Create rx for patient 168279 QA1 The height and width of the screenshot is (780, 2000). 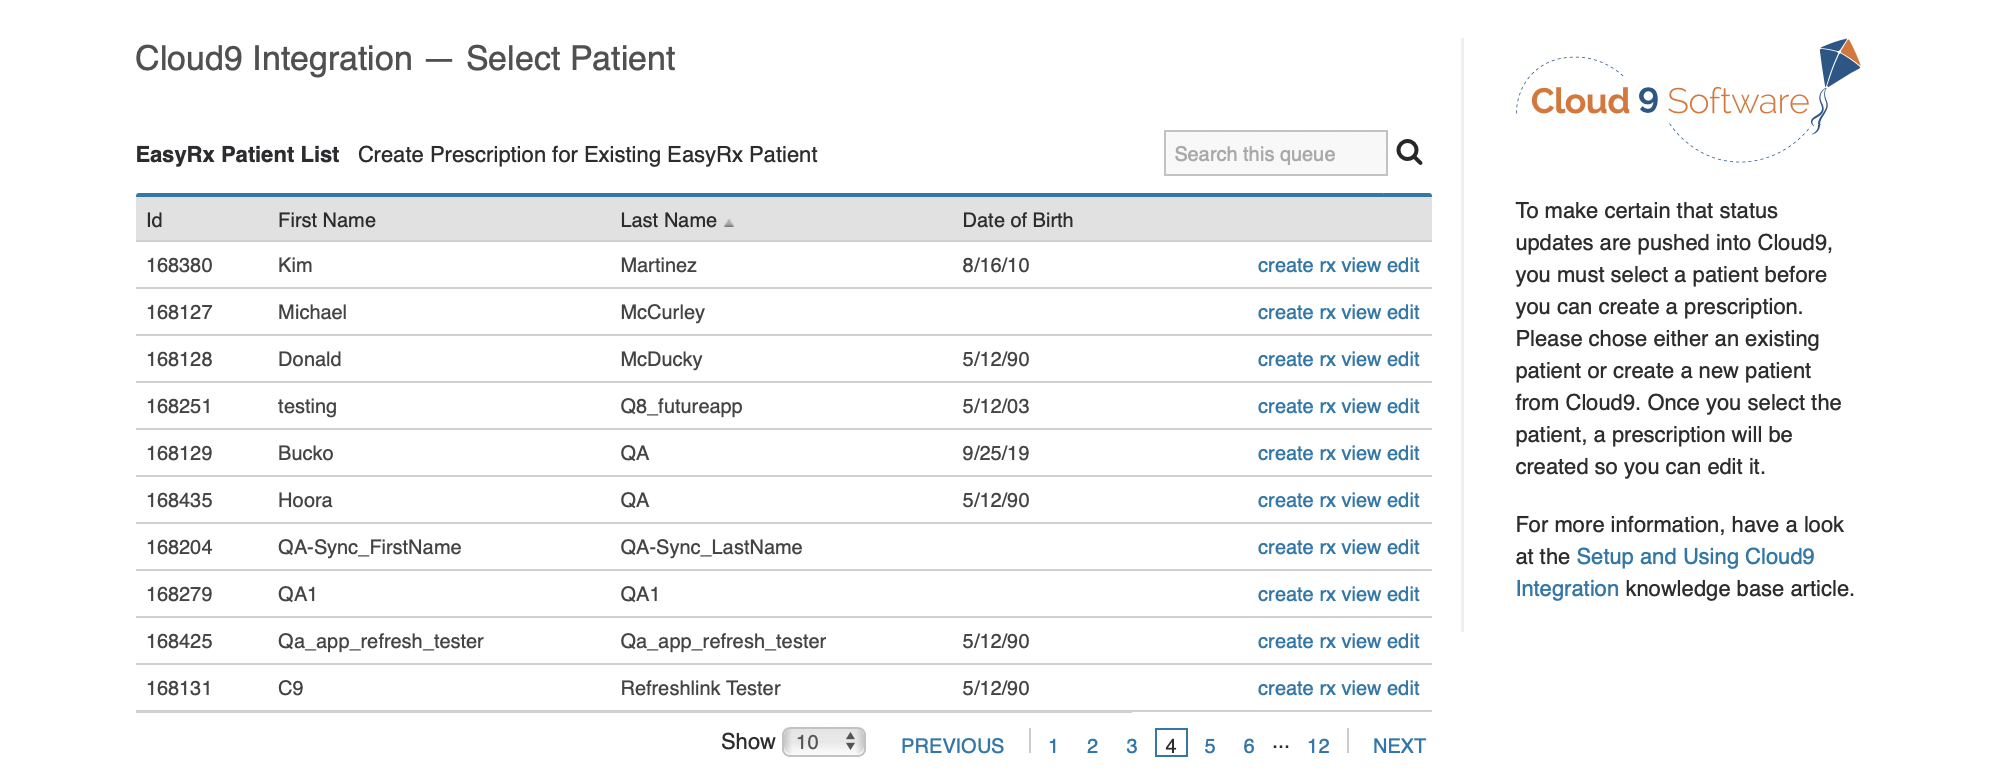click(1296, 594)
